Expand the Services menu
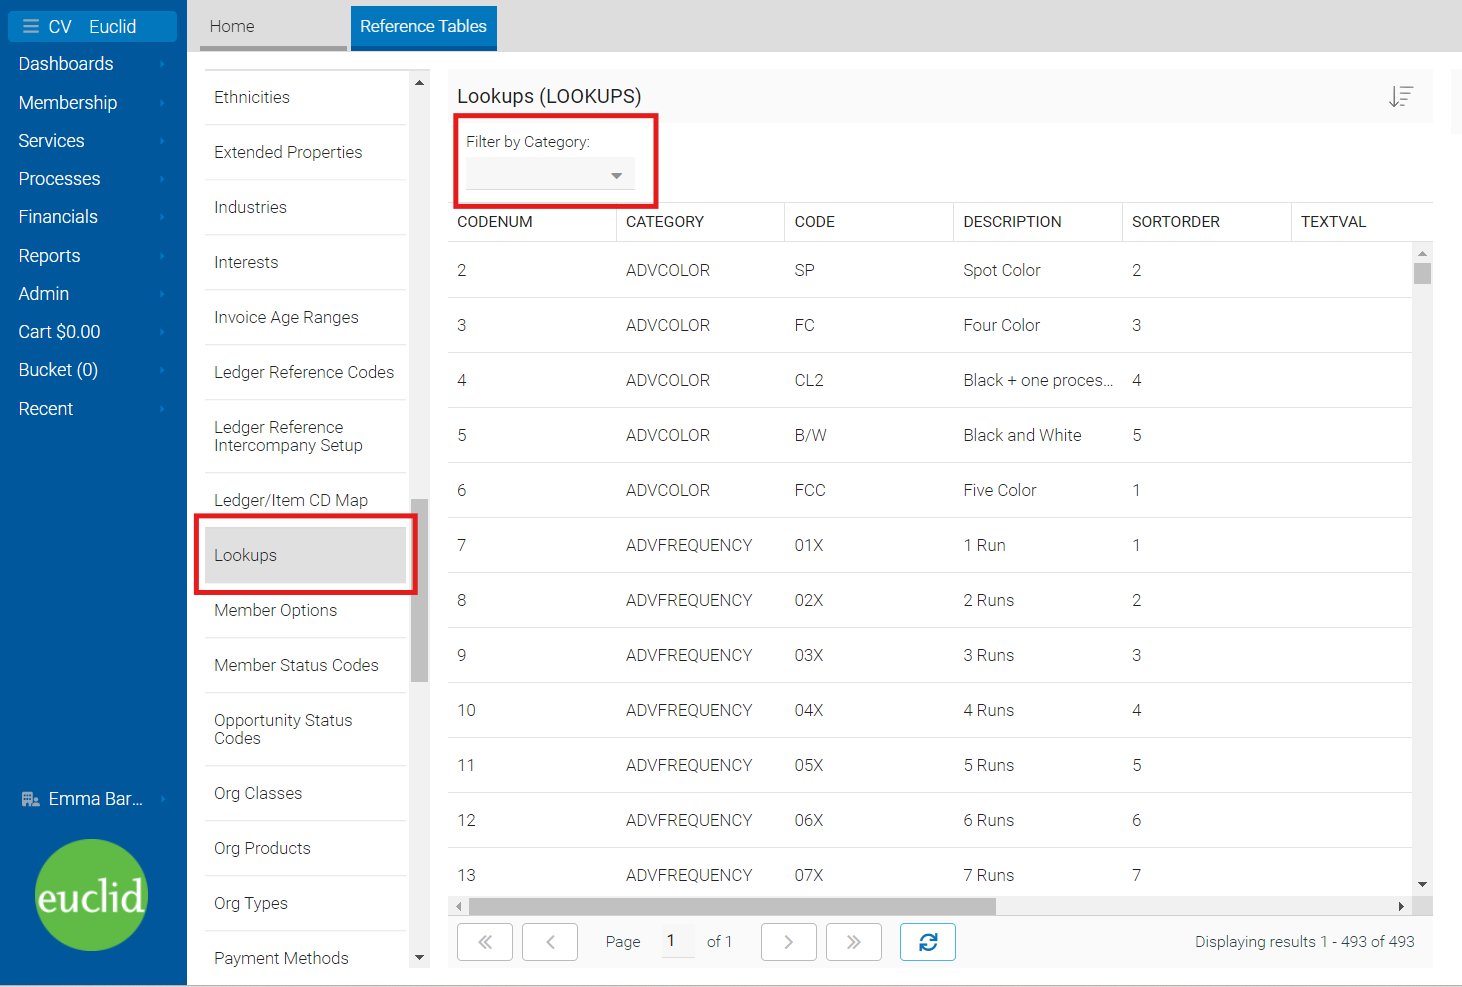 tap(92, 141)
